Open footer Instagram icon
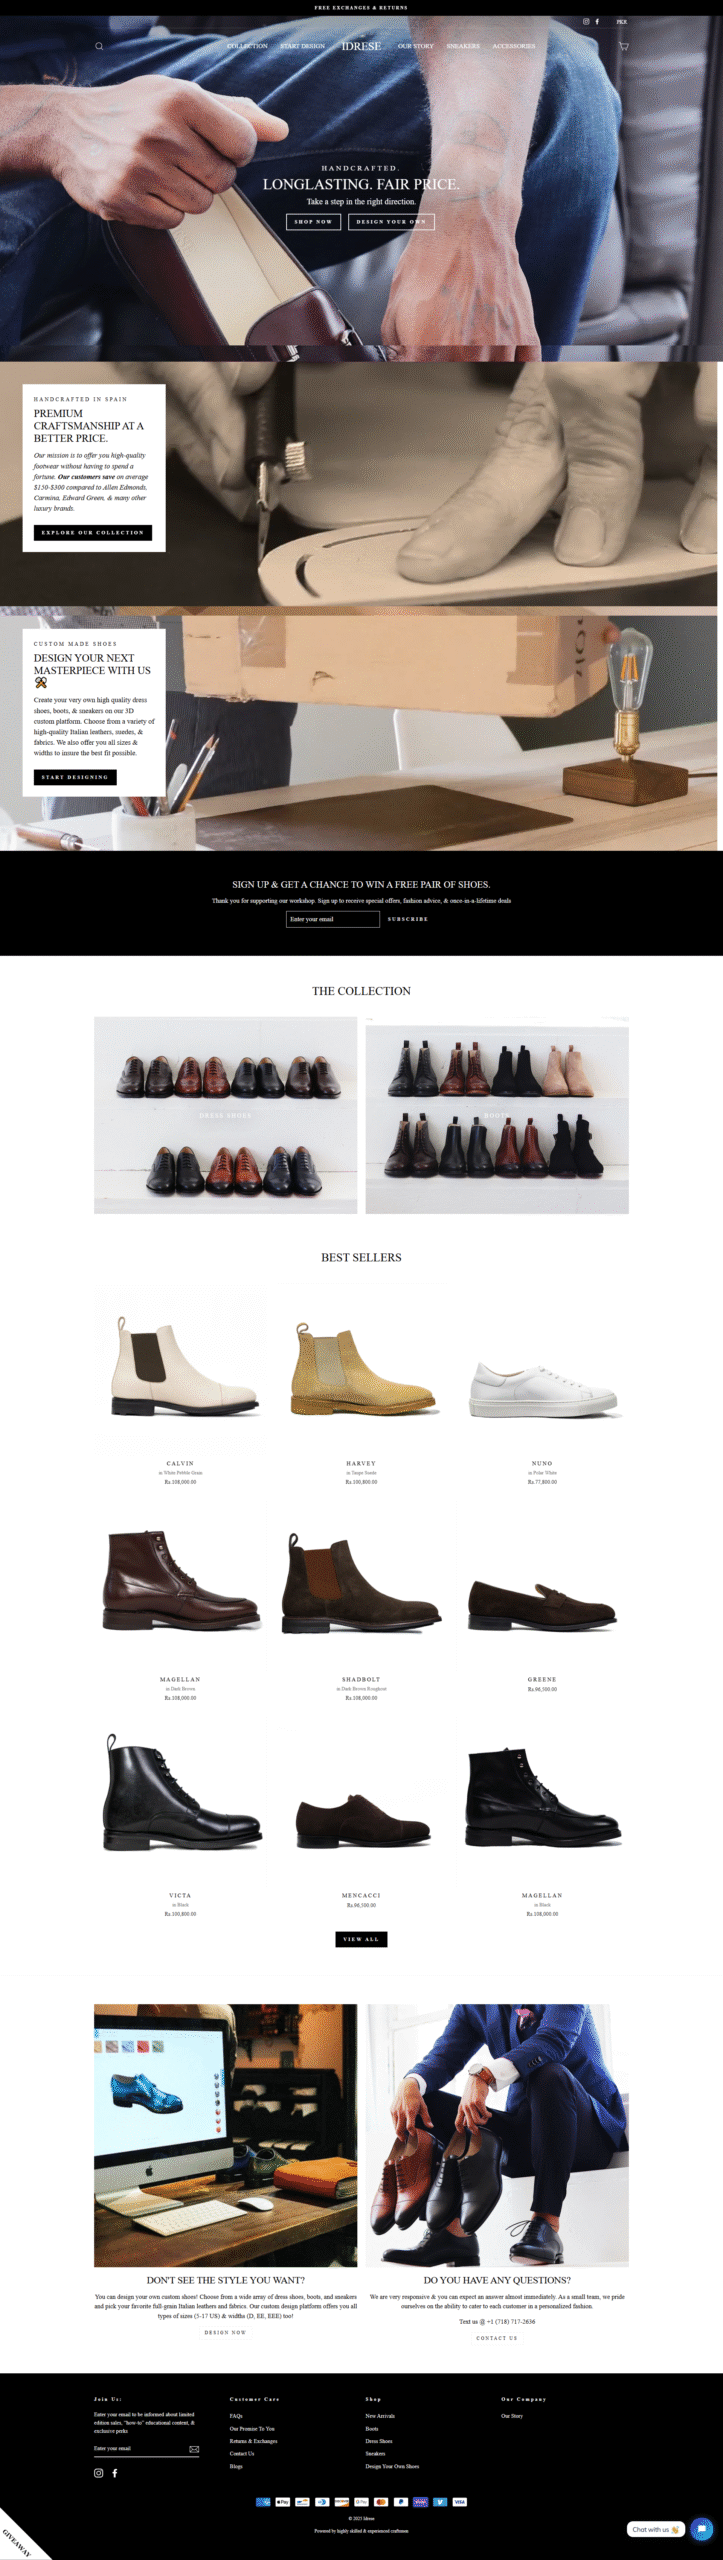Viewport: 723px width, 2560px height. click(x=99, y=2473)
